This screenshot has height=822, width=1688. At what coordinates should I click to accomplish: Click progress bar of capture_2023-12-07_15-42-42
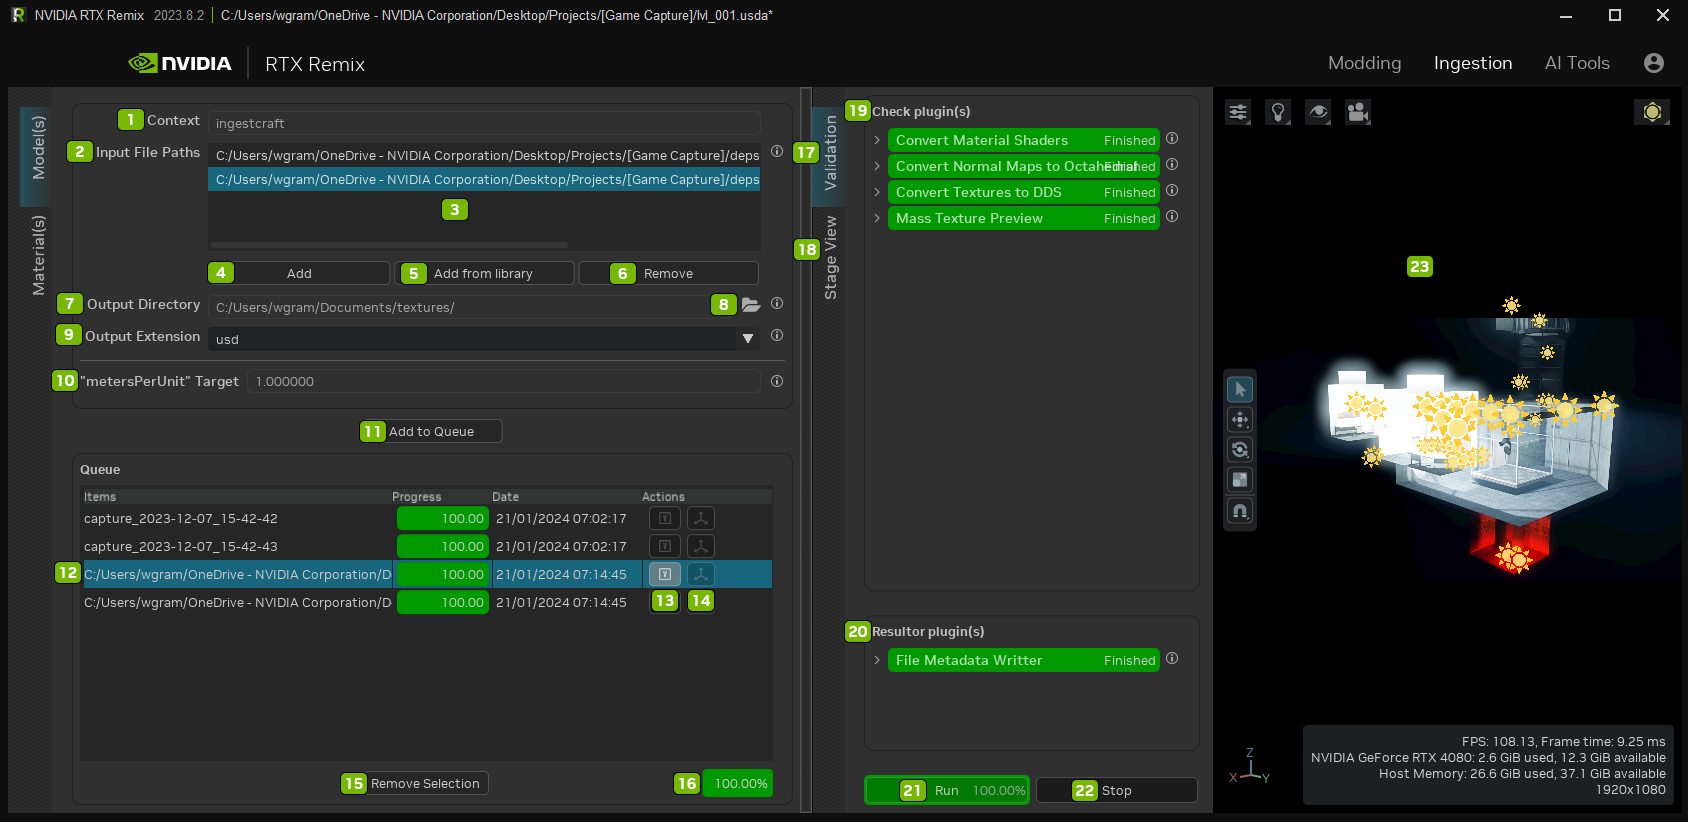443,518
